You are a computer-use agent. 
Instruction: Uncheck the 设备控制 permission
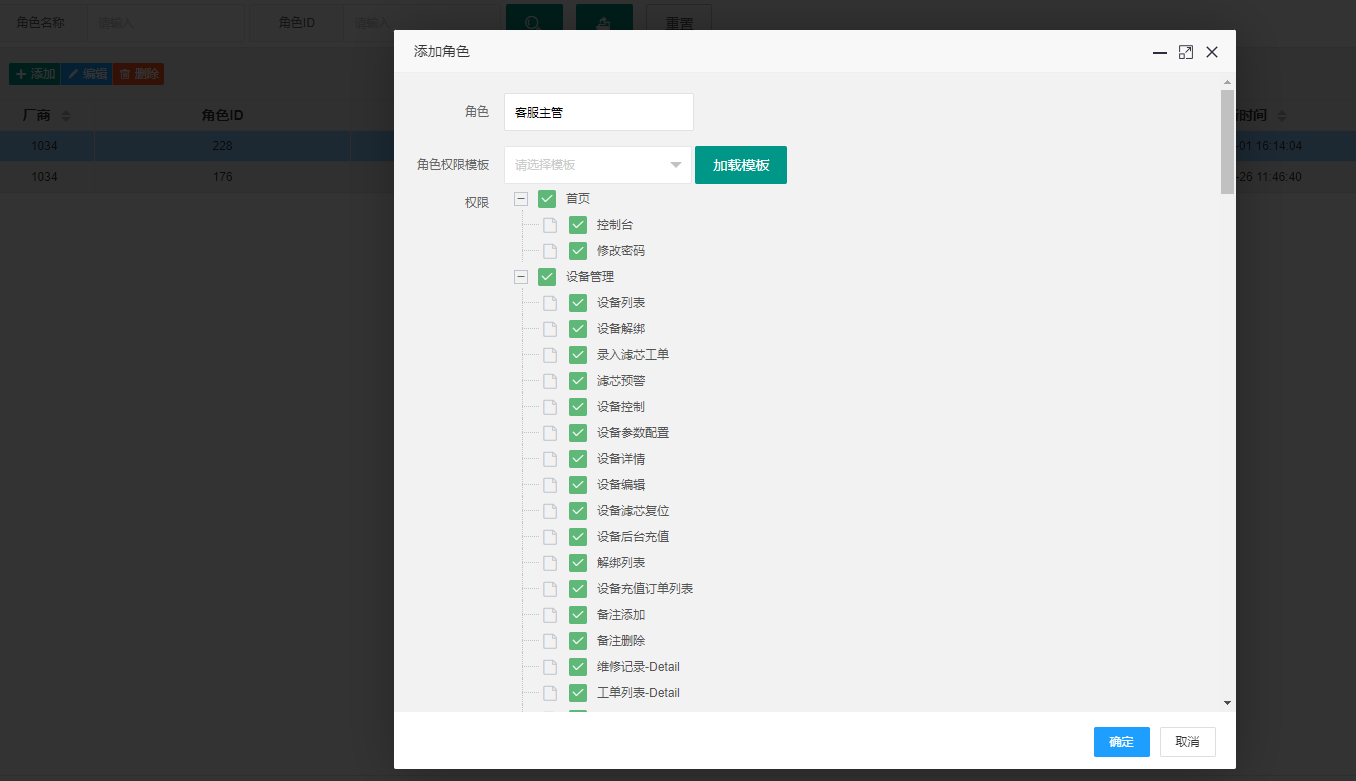[x=578, y=407]
